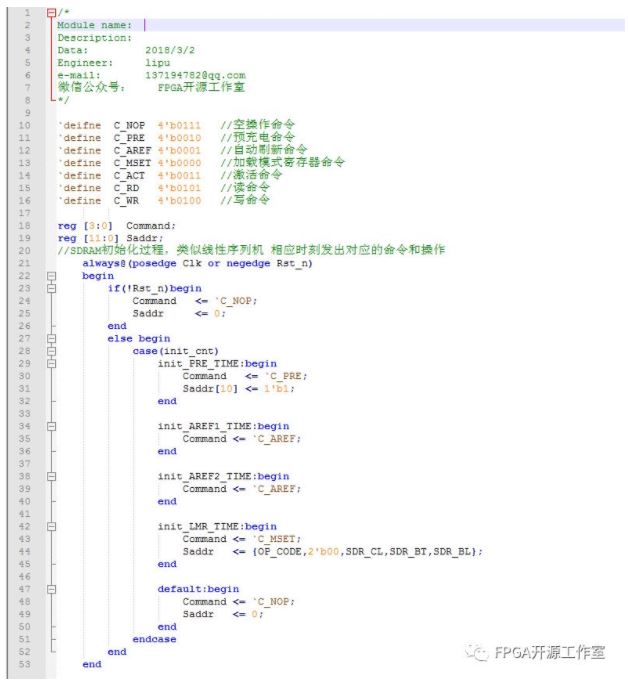Click the 'reg [11:0] Saddr' declaration
Screen dimensions: 628x685
[102, 238]
